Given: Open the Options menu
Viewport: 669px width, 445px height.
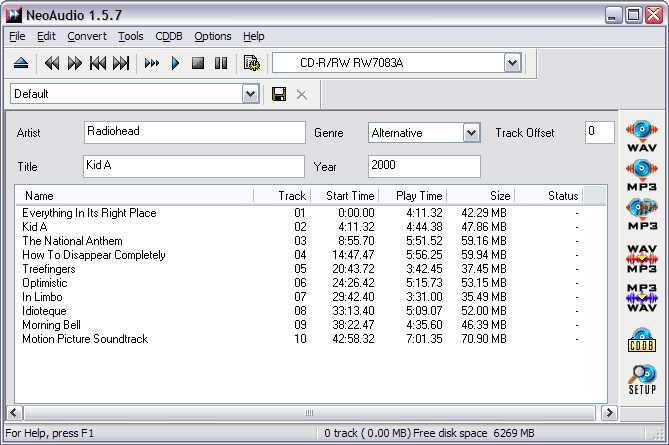Looking at the screenshot, I should pyautogui.click(x=212, y=36).
